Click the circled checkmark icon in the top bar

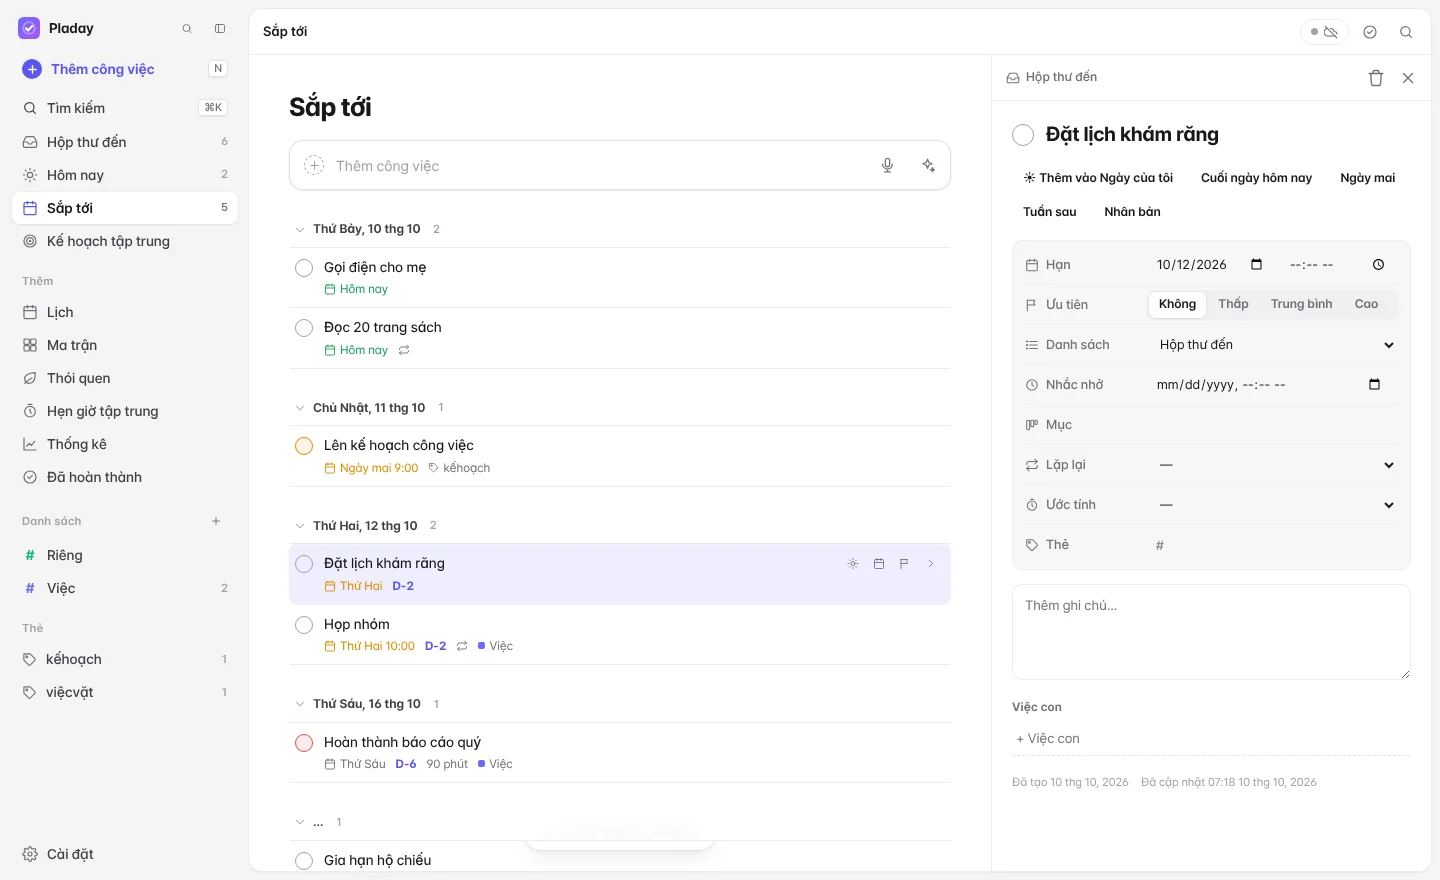click(x=1370, y=32)
